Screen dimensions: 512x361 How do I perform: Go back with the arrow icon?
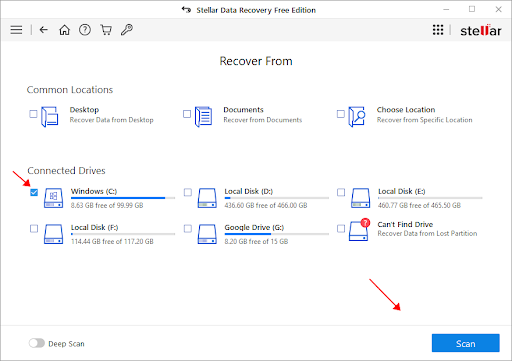click(x=44, y=30)
